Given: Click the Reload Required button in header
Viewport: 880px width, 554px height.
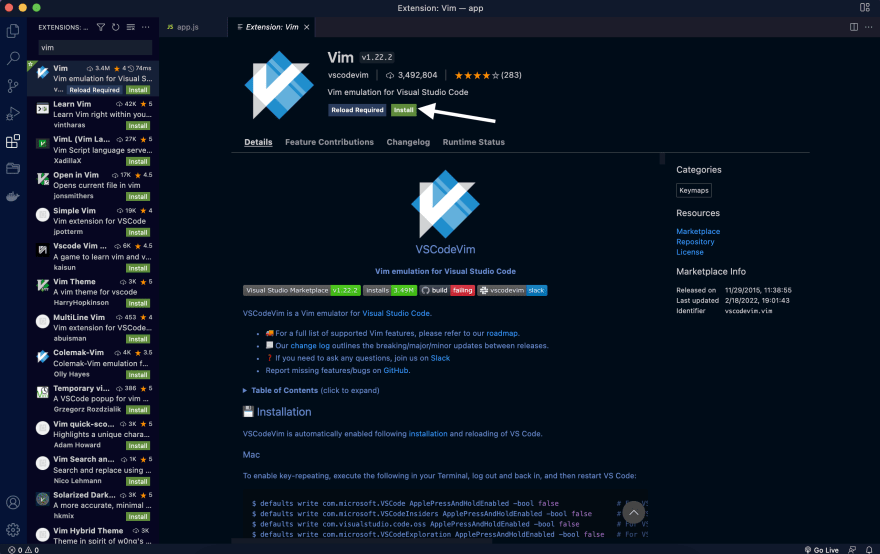Looking at the screenshot, I should click(358, 110).
